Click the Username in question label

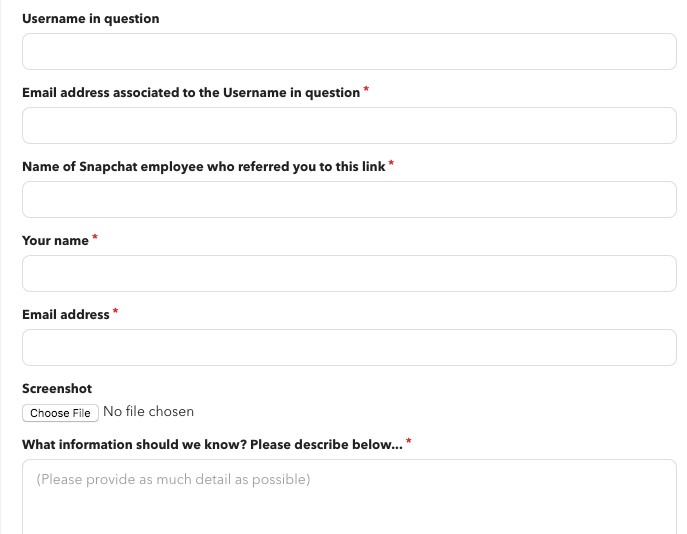coord(90,19)
